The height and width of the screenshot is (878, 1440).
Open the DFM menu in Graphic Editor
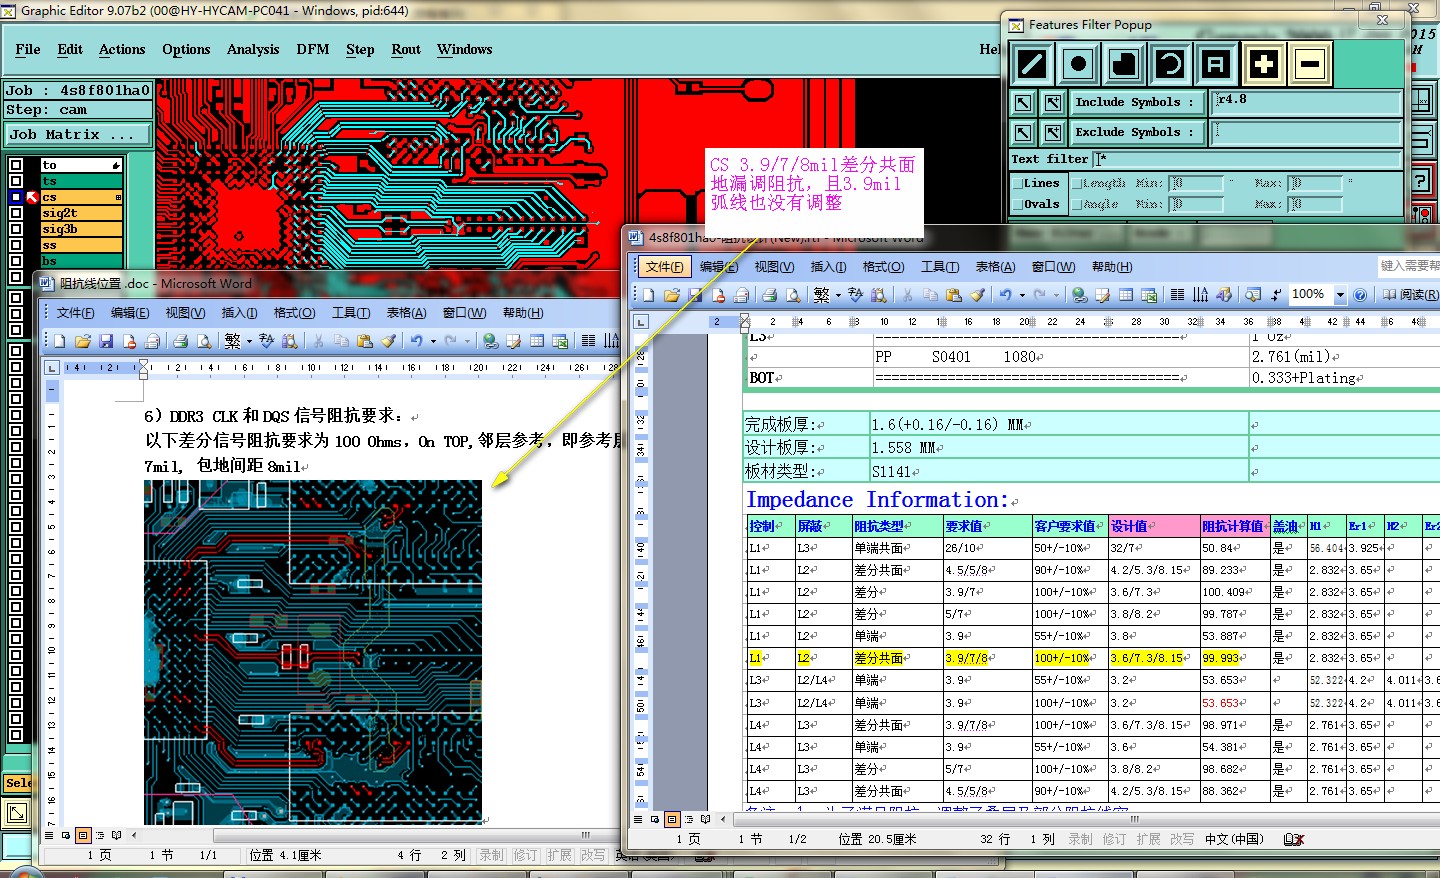pos(313,50)
